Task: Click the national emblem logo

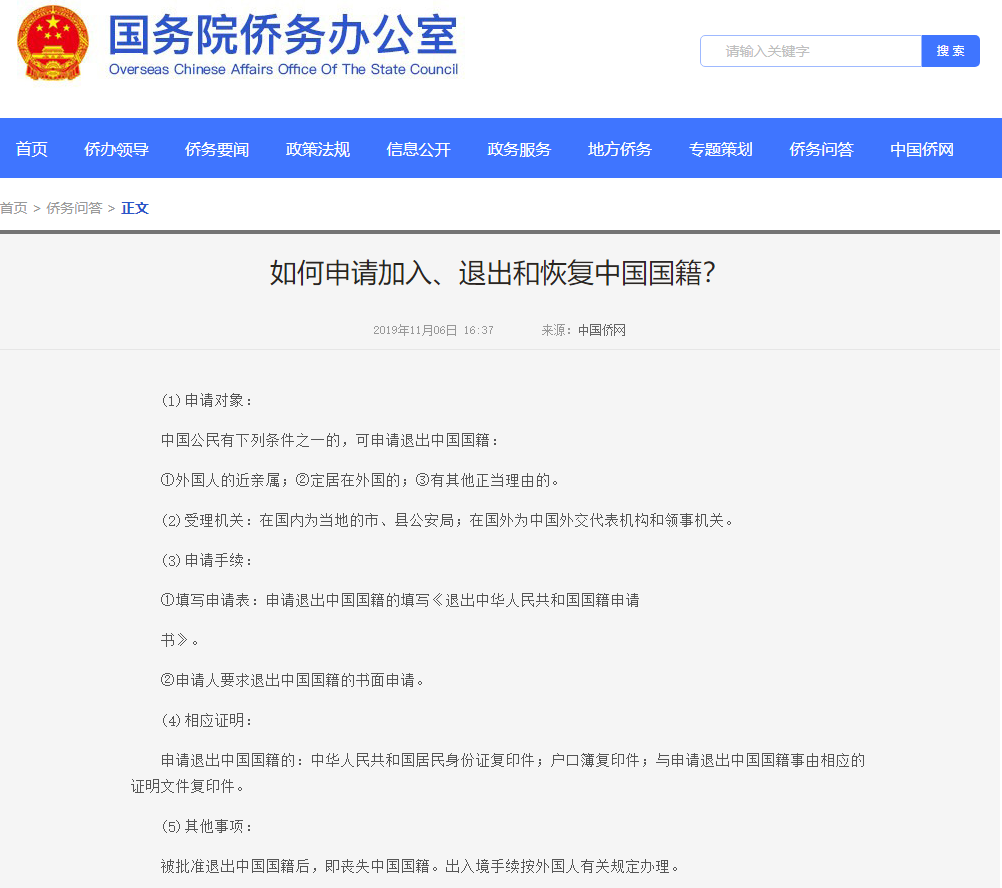Action: tap(51, 44)
